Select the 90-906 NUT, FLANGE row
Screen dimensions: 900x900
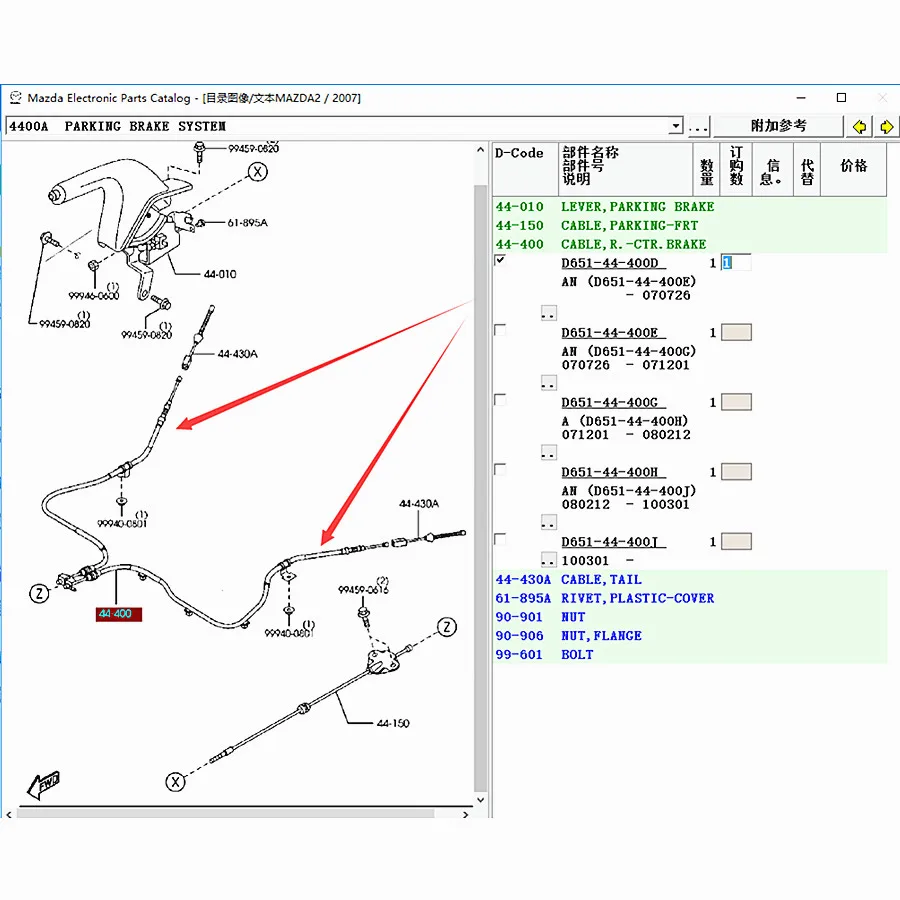(689, 635)
